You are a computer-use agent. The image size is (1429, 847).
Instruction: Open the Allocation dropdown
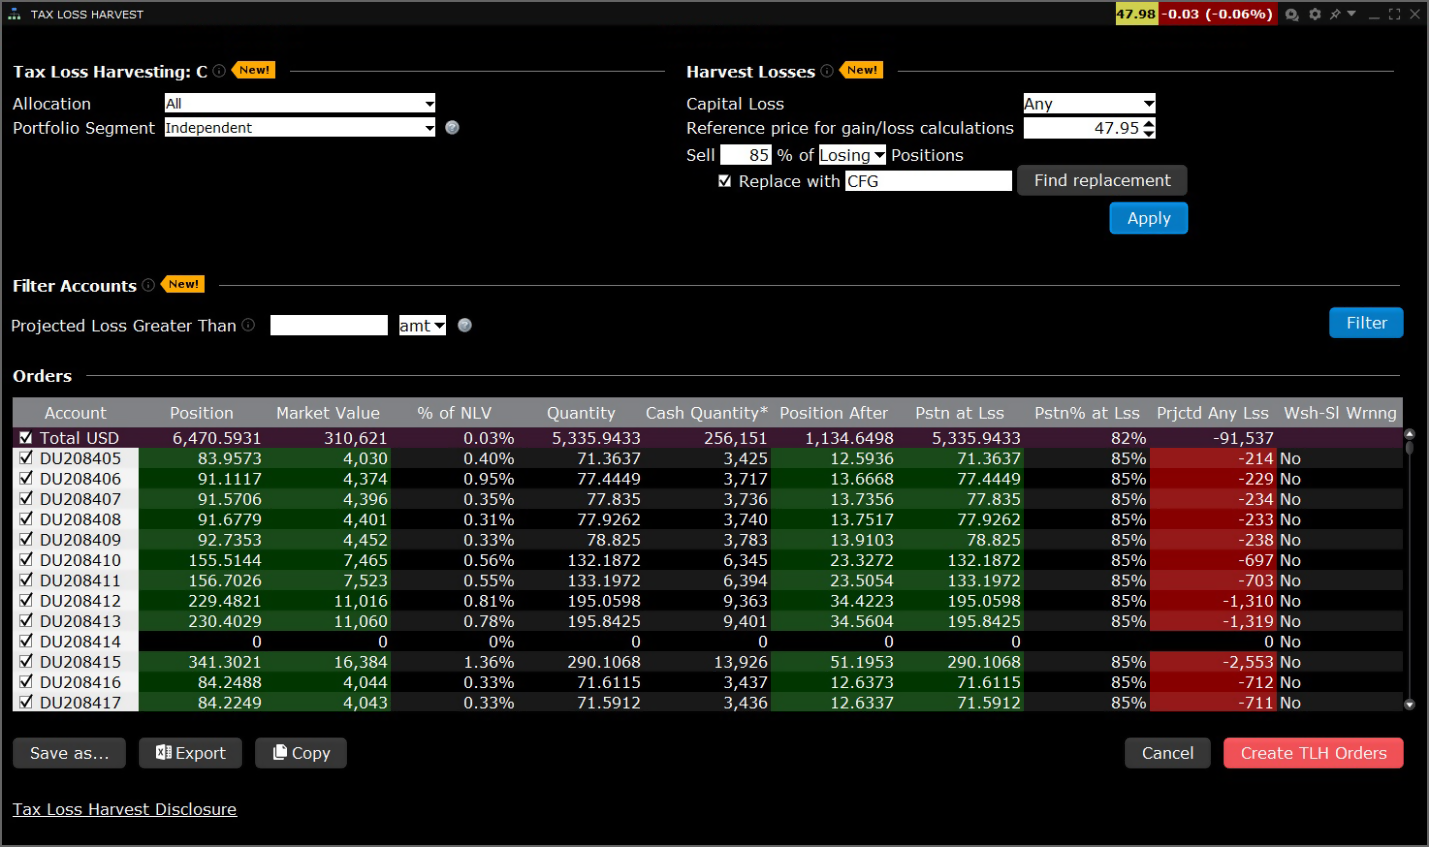300,103
